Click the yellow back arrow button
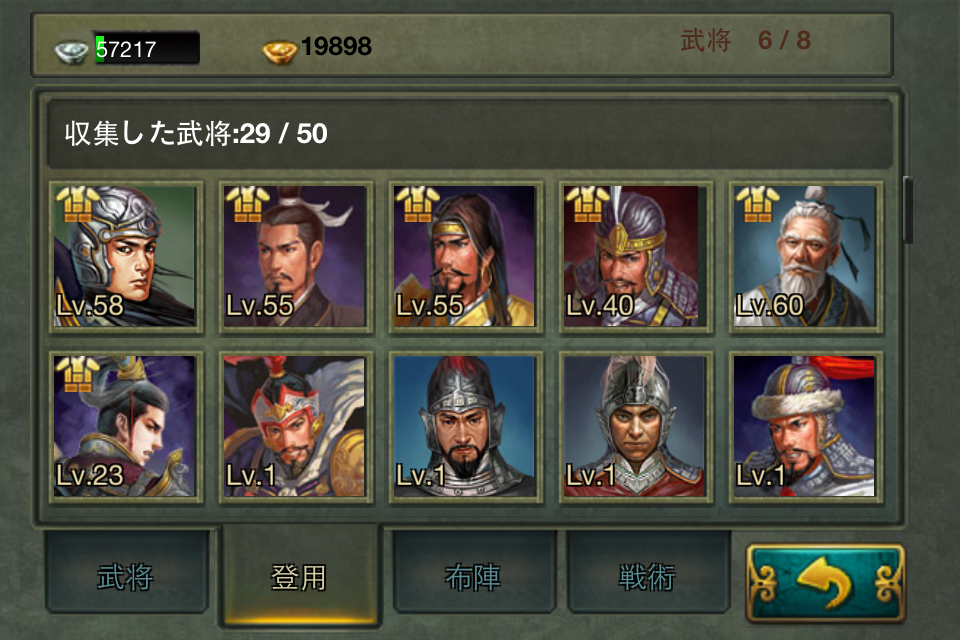960x640 pixels. click(x=825, y=584)
